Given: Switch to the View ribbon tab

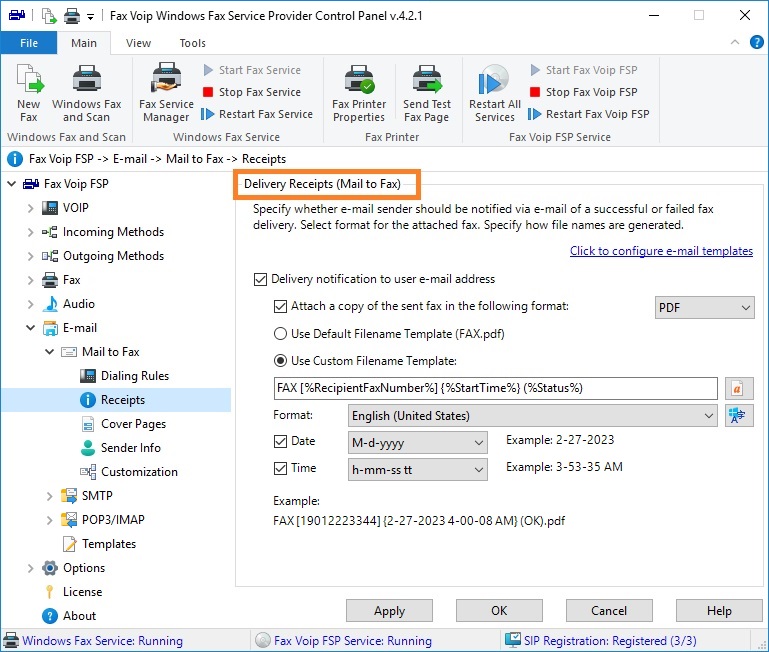Looking at the screenshot, I should tap(138, 43).
